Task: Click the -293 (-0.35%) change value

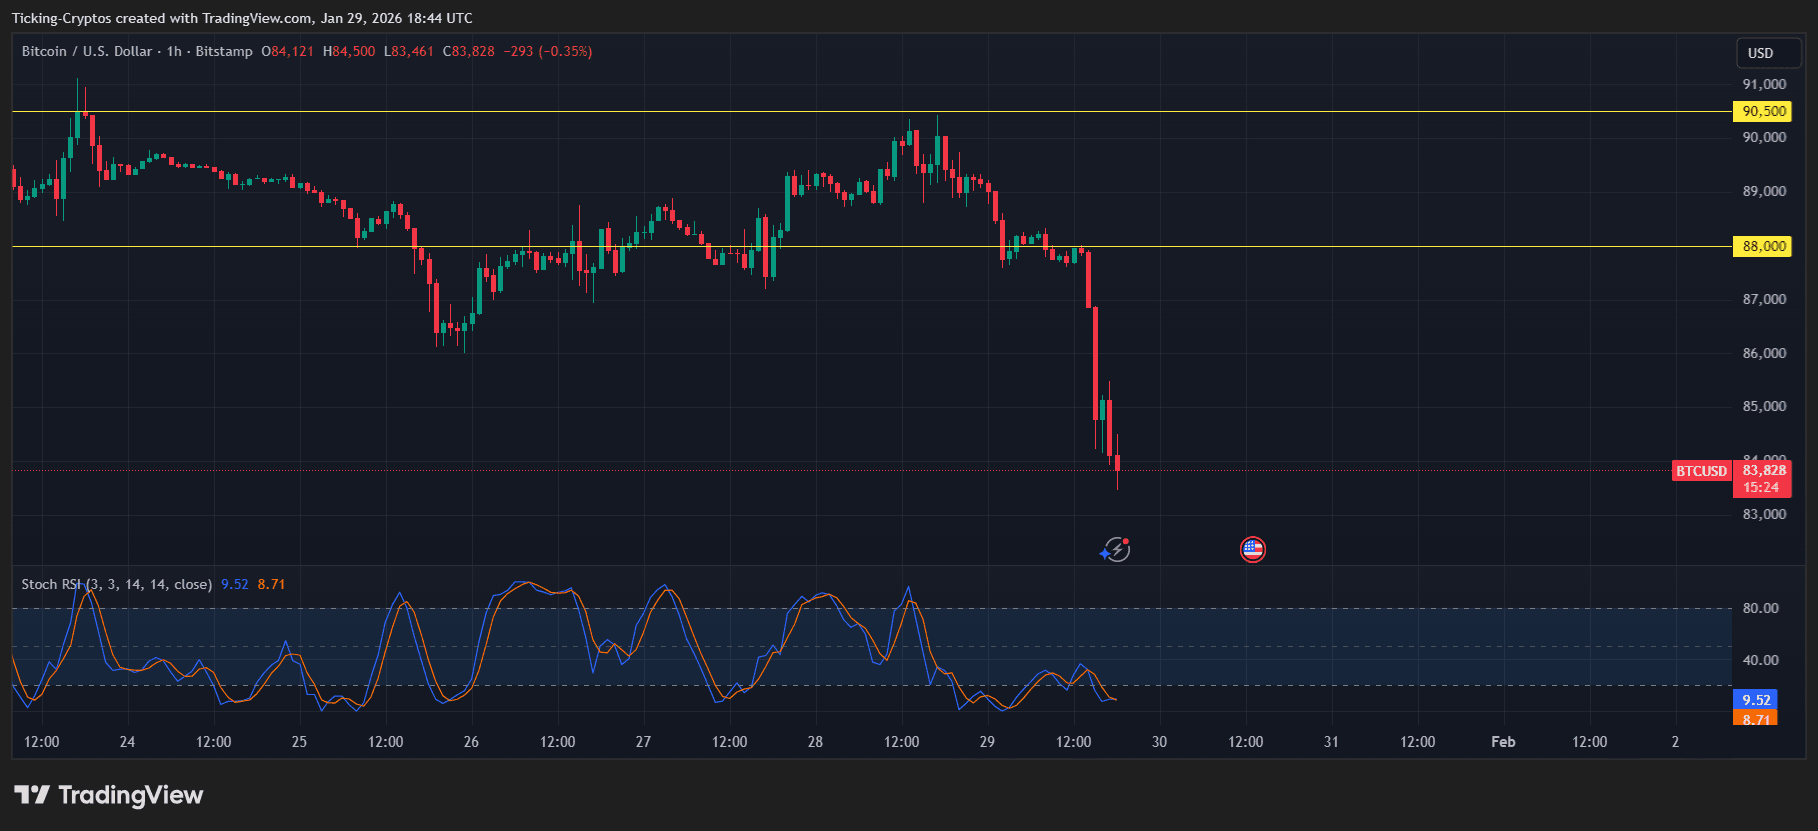Action: coord(548,51)
